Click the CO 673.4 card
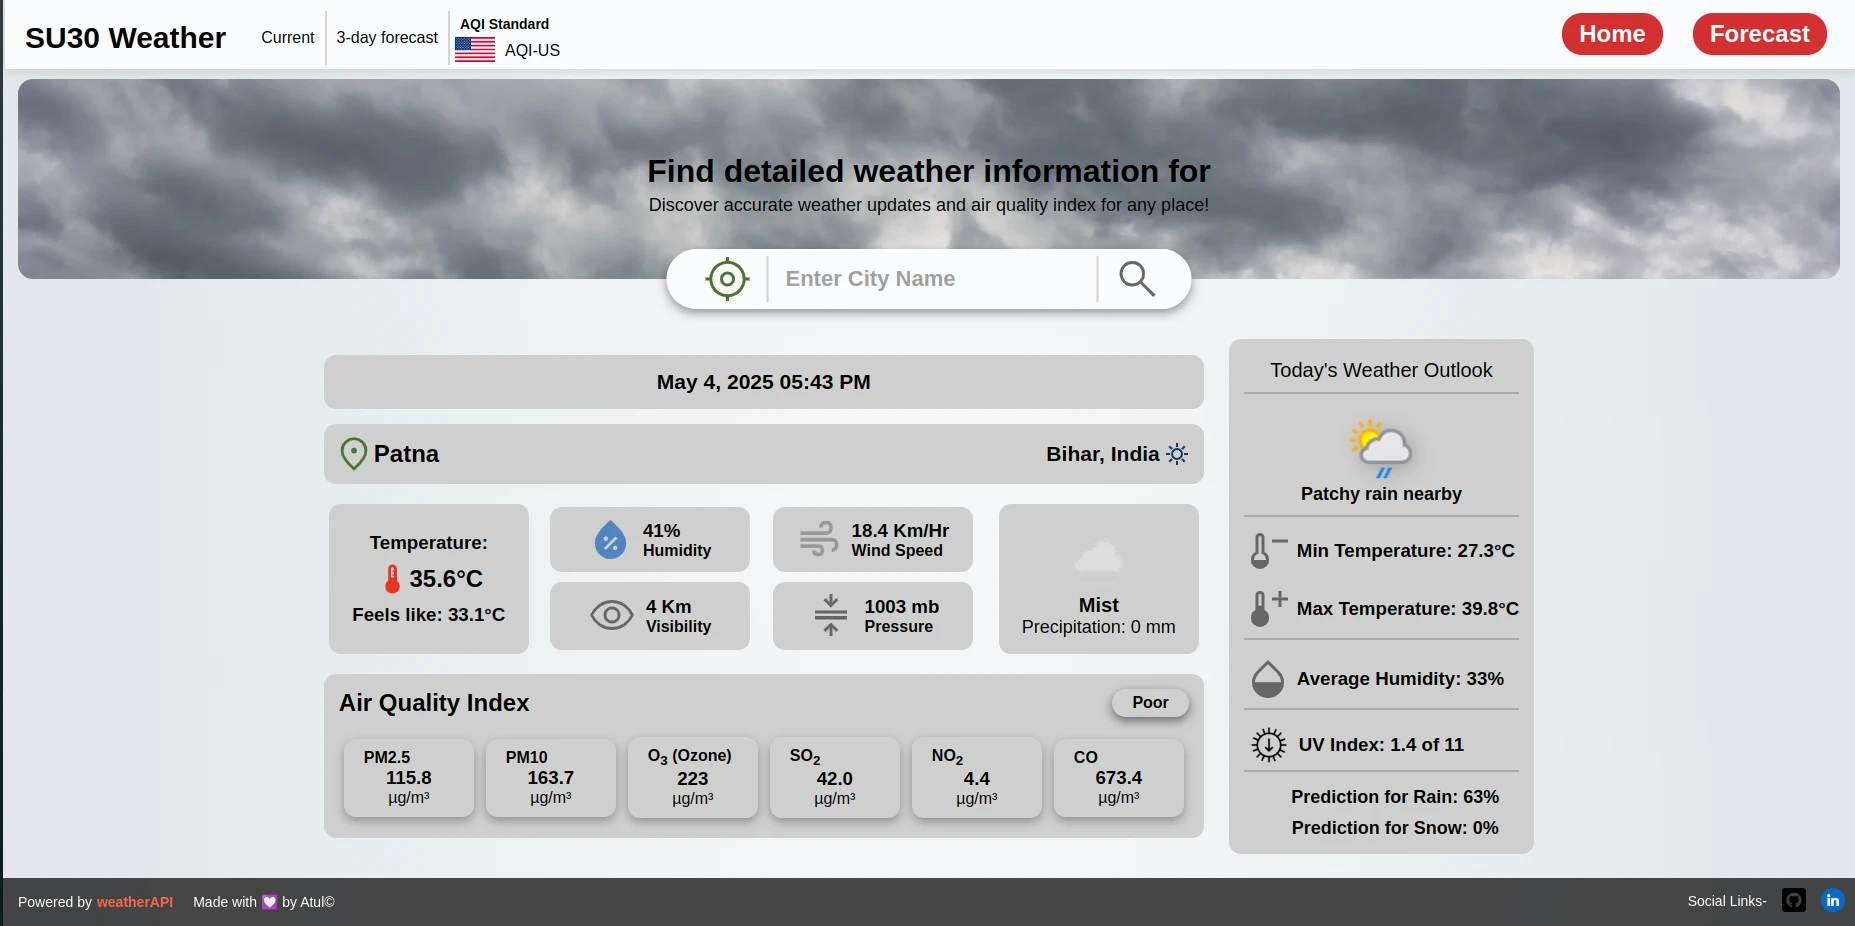 [1119, 778]
